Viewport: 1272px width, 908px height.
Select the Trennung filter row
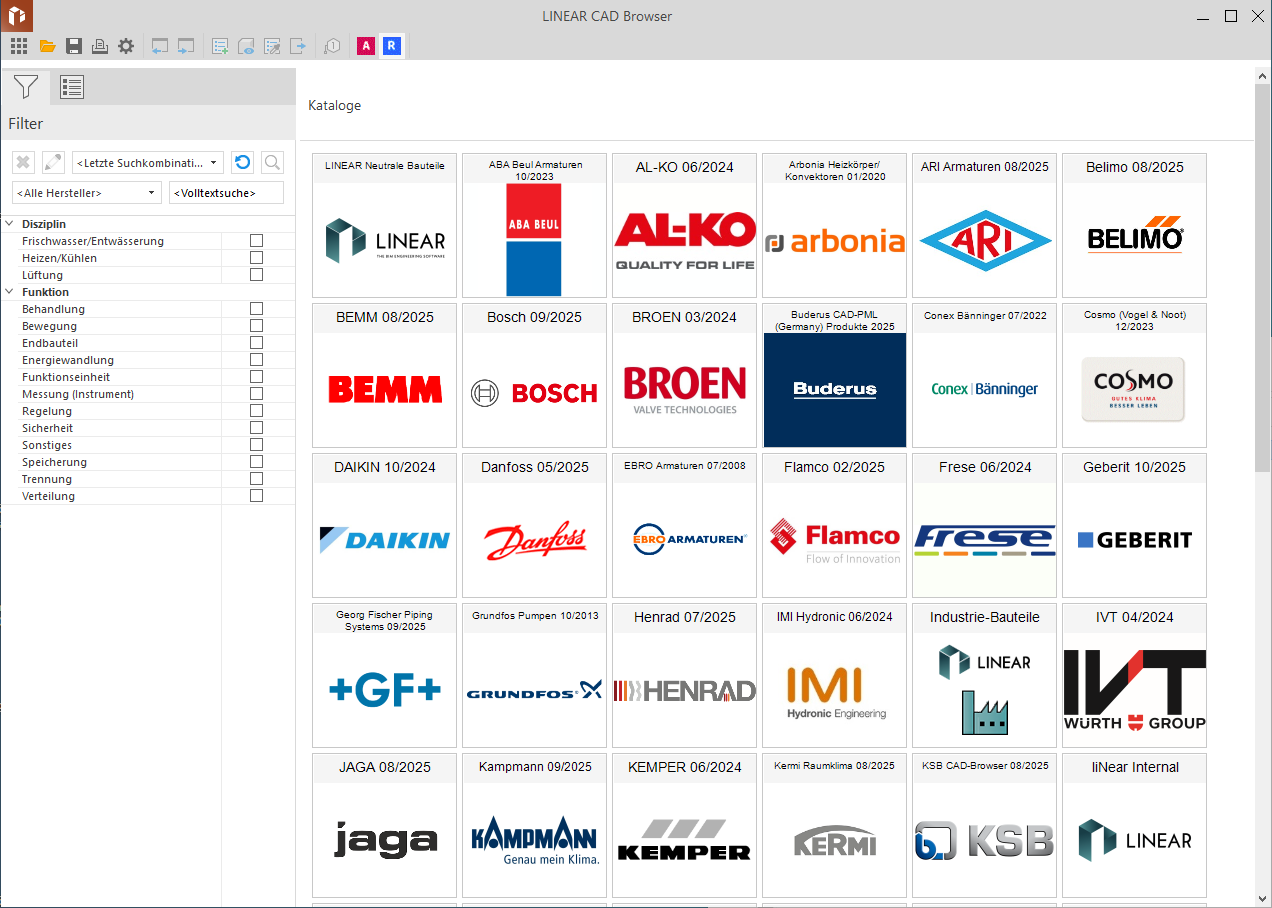[x=148, y=479]
